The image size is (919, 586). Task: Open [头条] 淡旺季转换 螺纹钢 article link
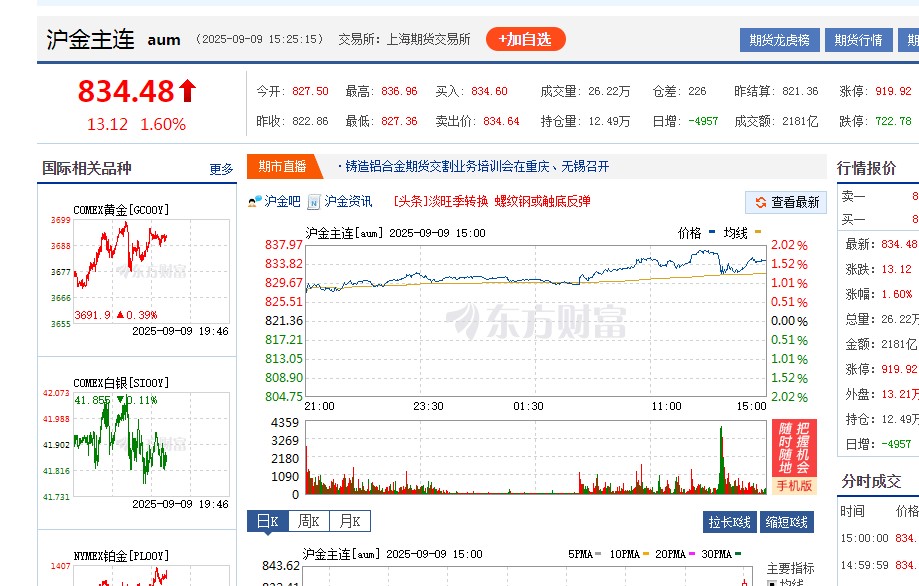(492, 202)
